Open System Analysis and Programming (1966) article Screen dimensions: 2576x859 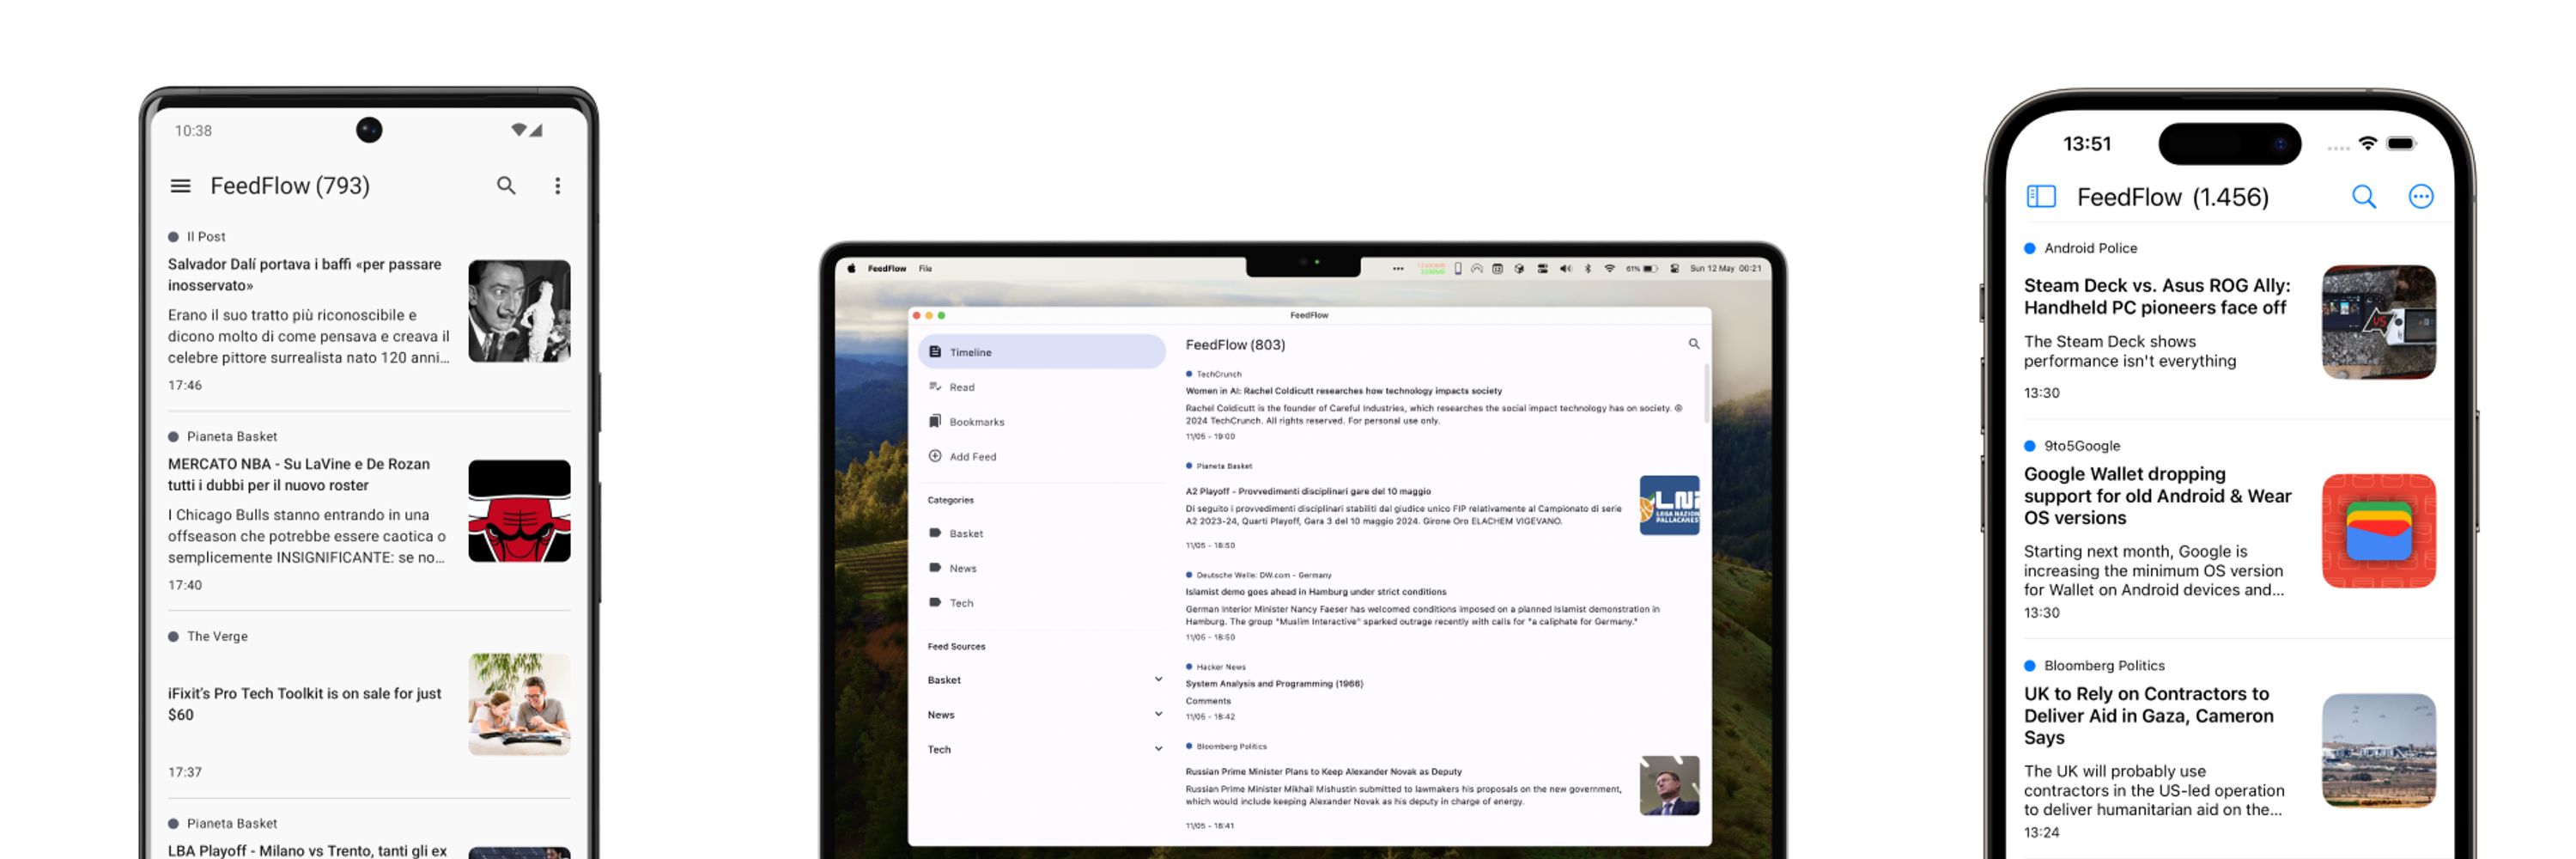point(1440,692)
